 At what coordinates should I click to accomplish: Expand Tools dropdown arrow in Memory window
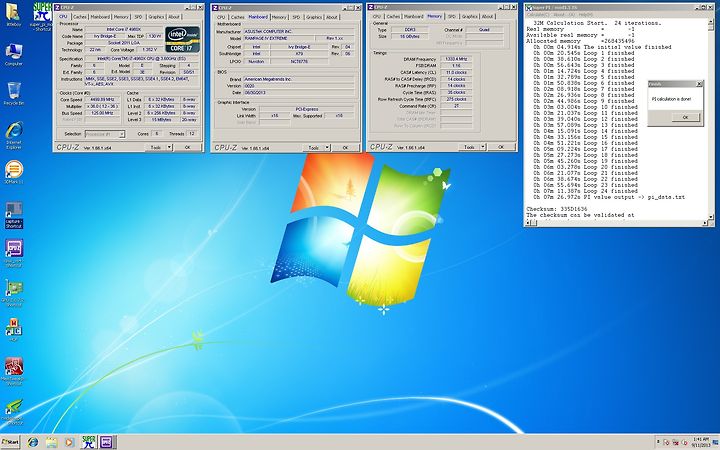(x=483, y=147)
